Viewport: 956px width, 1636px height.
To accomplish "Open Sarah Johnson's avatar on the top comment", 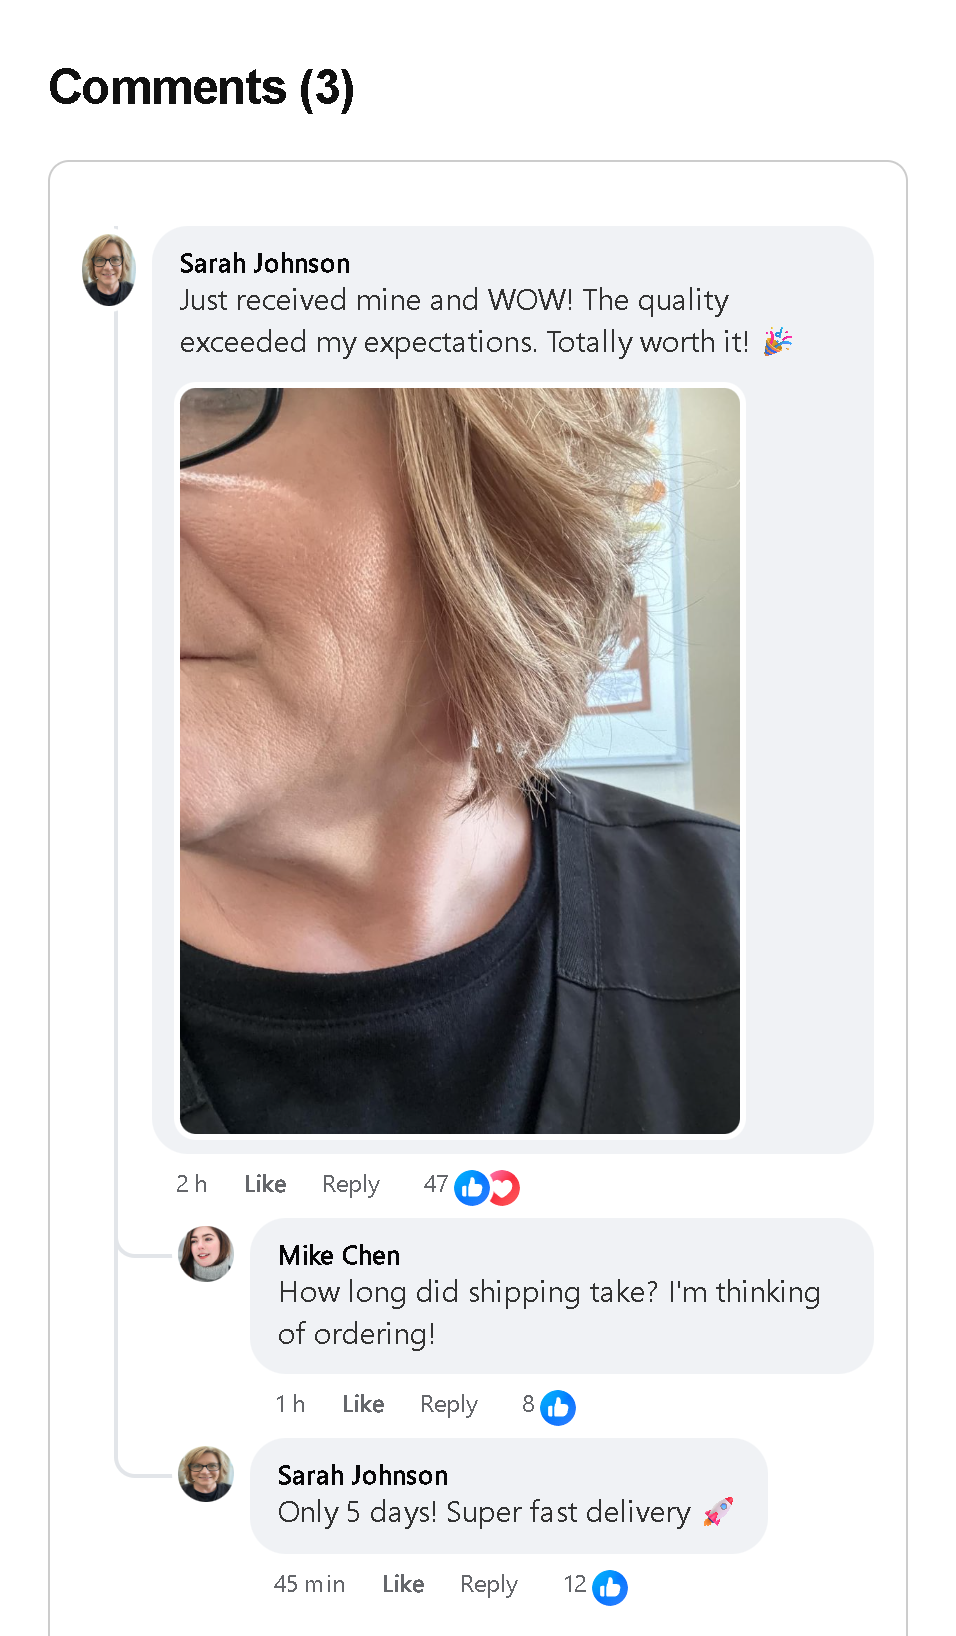I will tap(109, 269).
